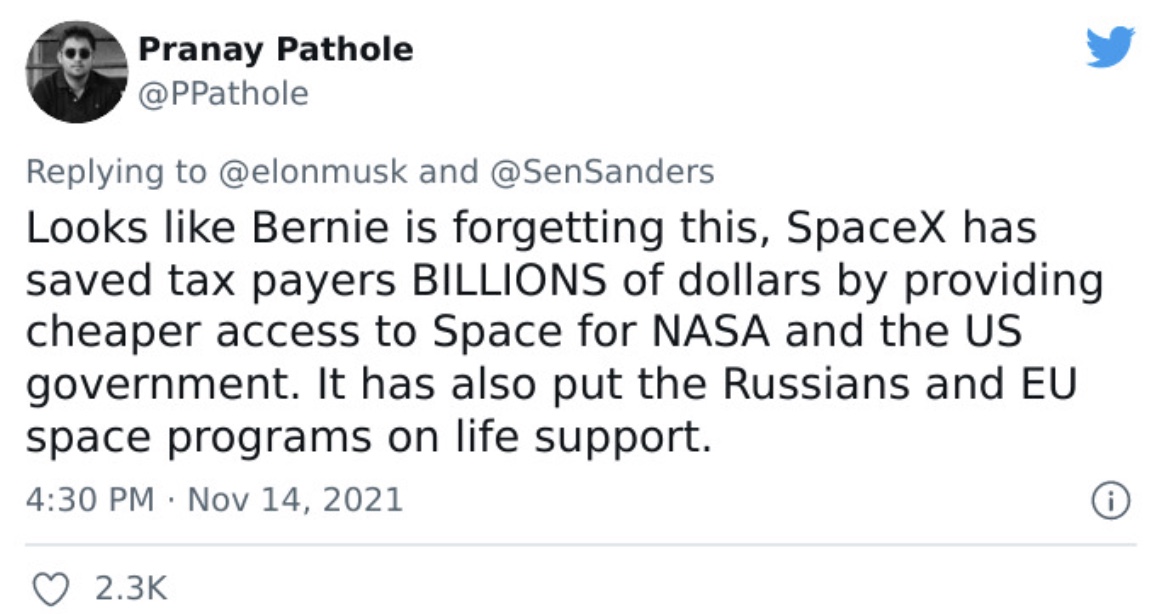Viewport: 1164px width, 614px height.
Task: Click the word BILLIONS in tweet
Action: click(509, 281)
